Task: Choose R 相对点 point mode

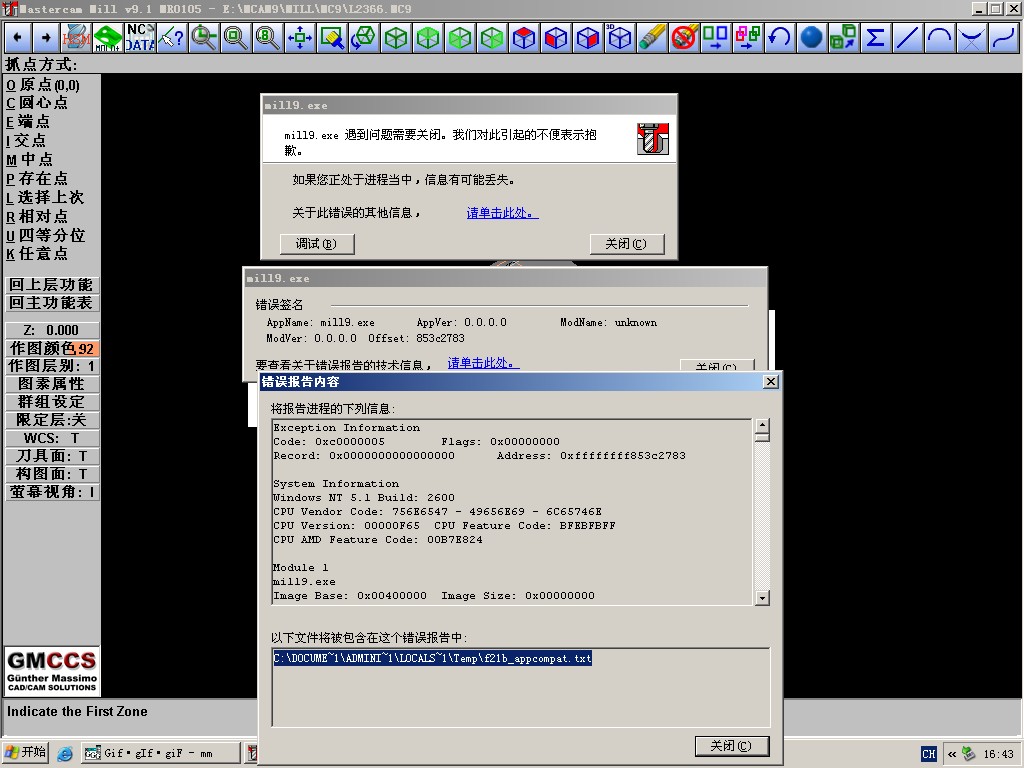Action: [x=38, y=217]
